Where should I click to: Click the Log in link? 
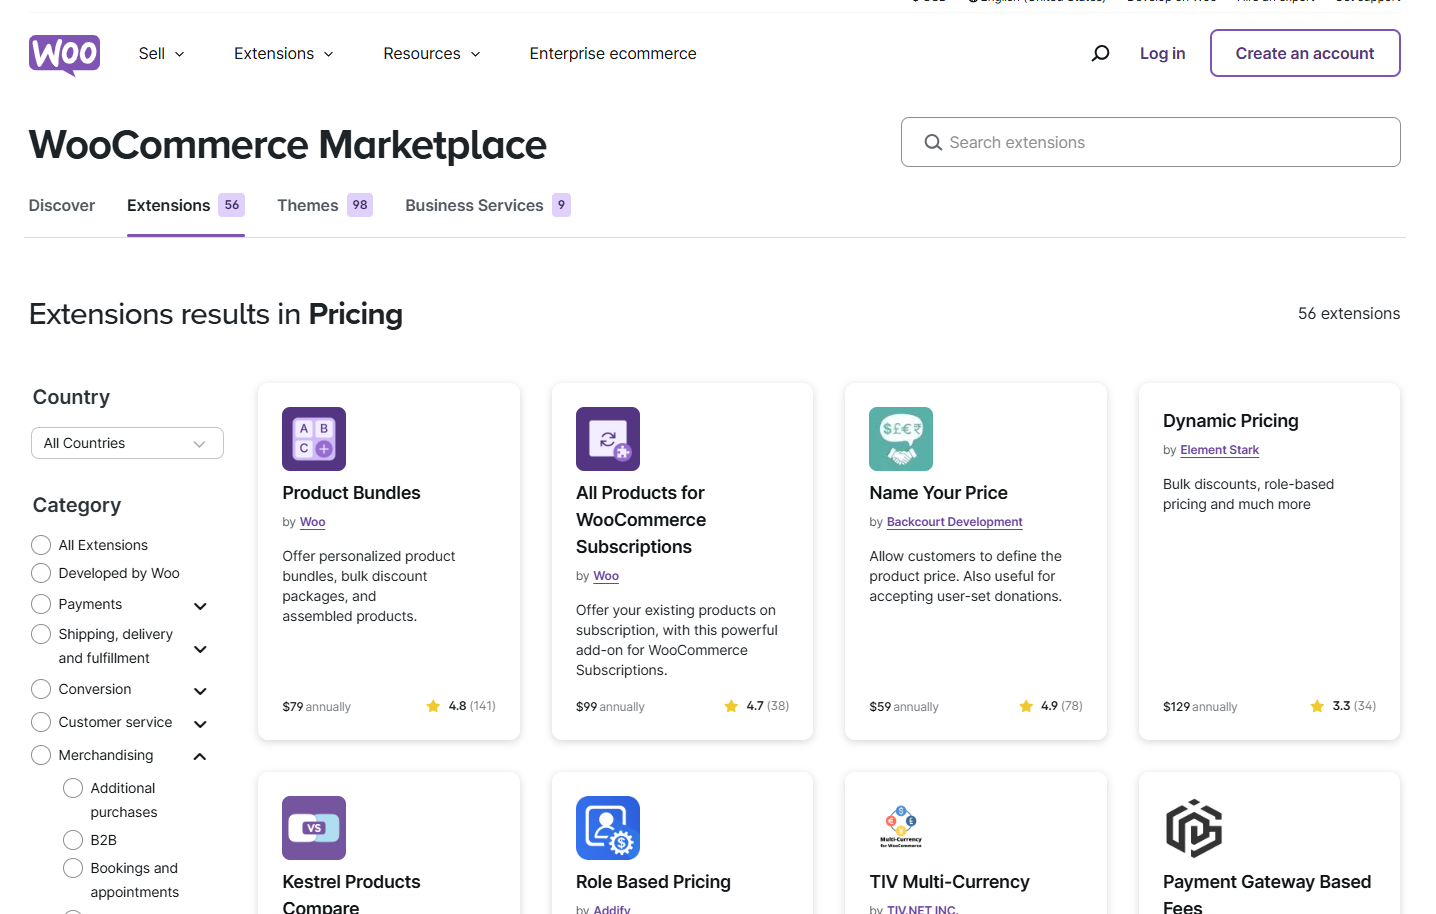click(x=1162, y=53)
